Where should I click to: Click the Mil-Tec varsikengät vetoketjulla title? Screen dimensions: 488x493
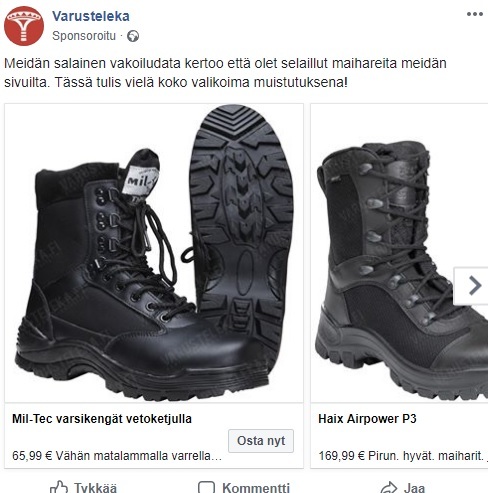(102, 419)
